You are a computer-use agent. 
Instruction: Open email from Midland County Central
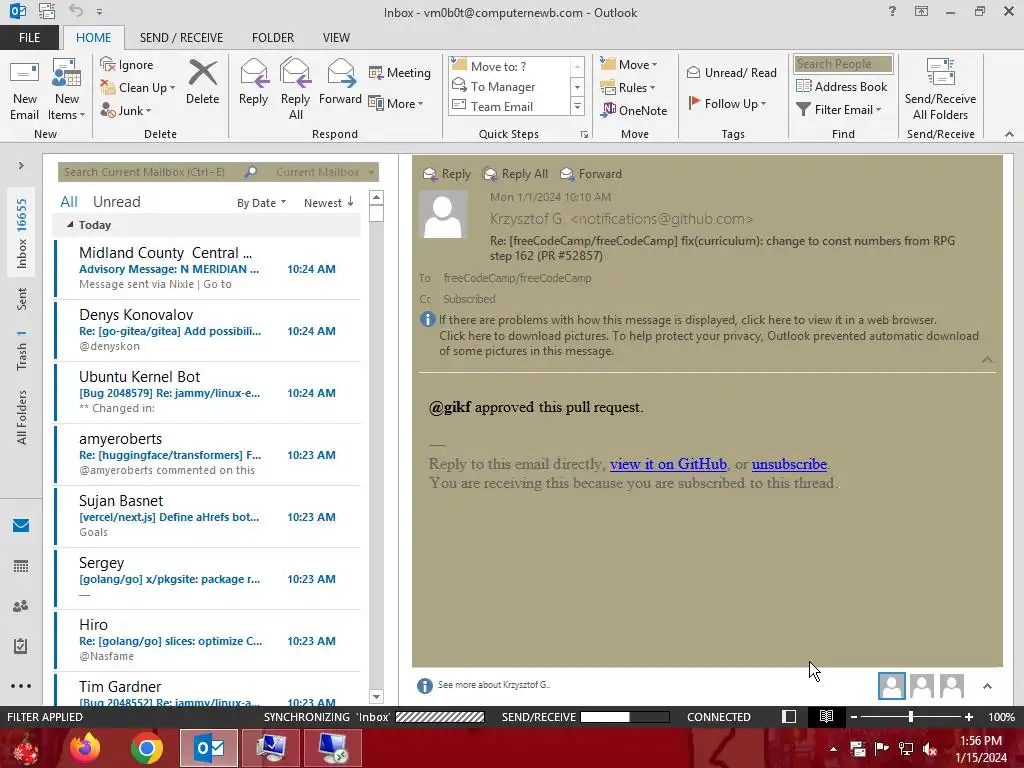(x=208, y=268)
